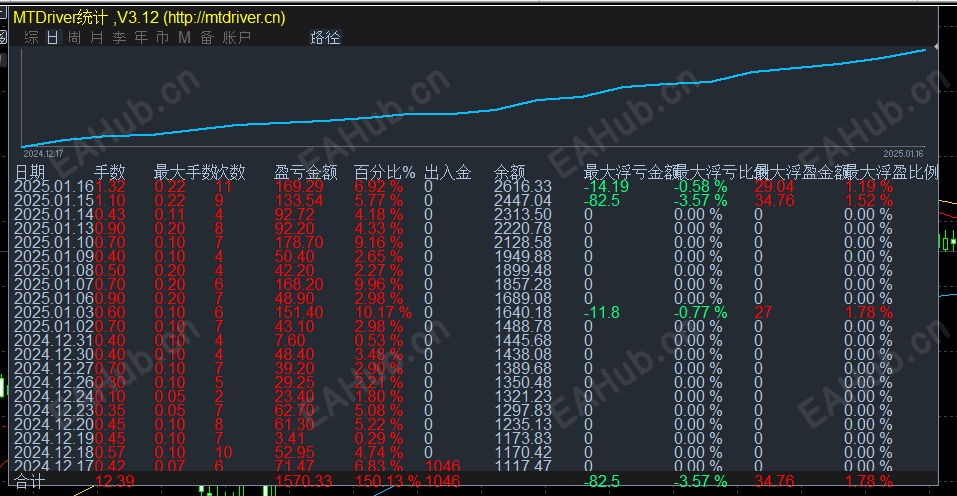Select the 2024.12.24 date row
The height and width of the screenshot is (496, 957).
pyautogui.click(x=54, y=397)
